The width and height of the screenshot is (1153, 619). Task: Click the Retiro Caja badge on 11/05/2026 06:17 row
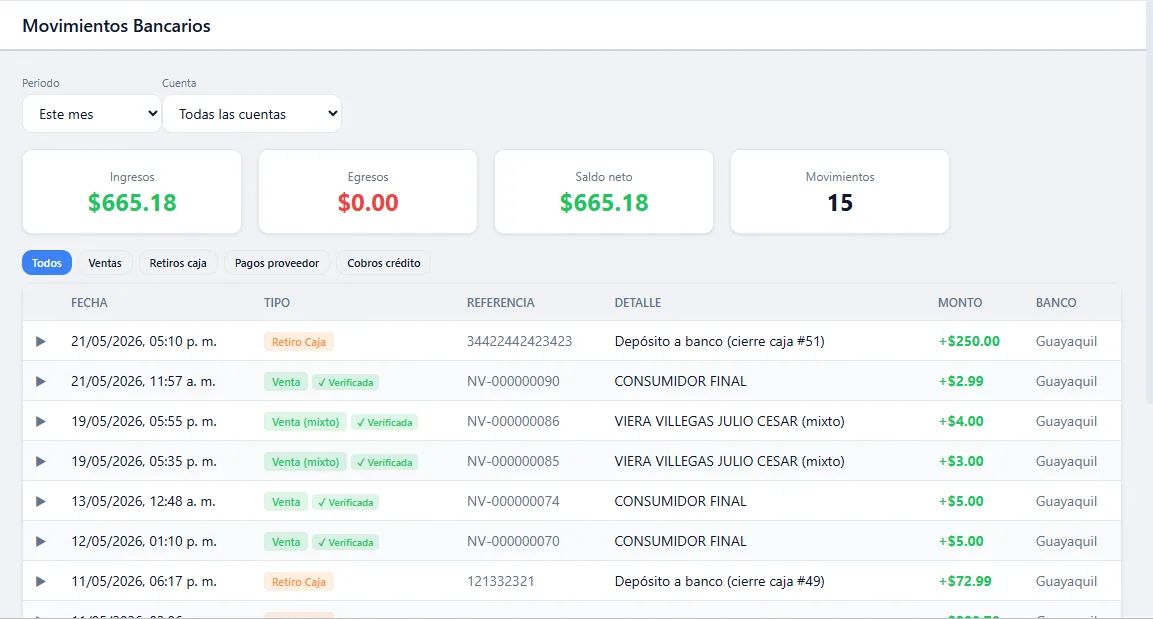tap(299, 582)
